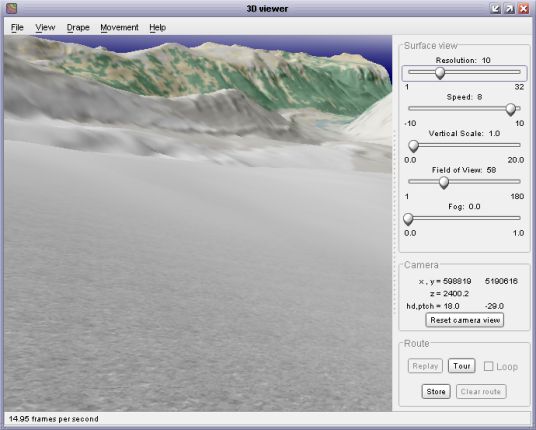The image size is (536, 430).
Task: Click the Fog: 0.0 label
Action: pyautogui.click(x=464, y=207)
